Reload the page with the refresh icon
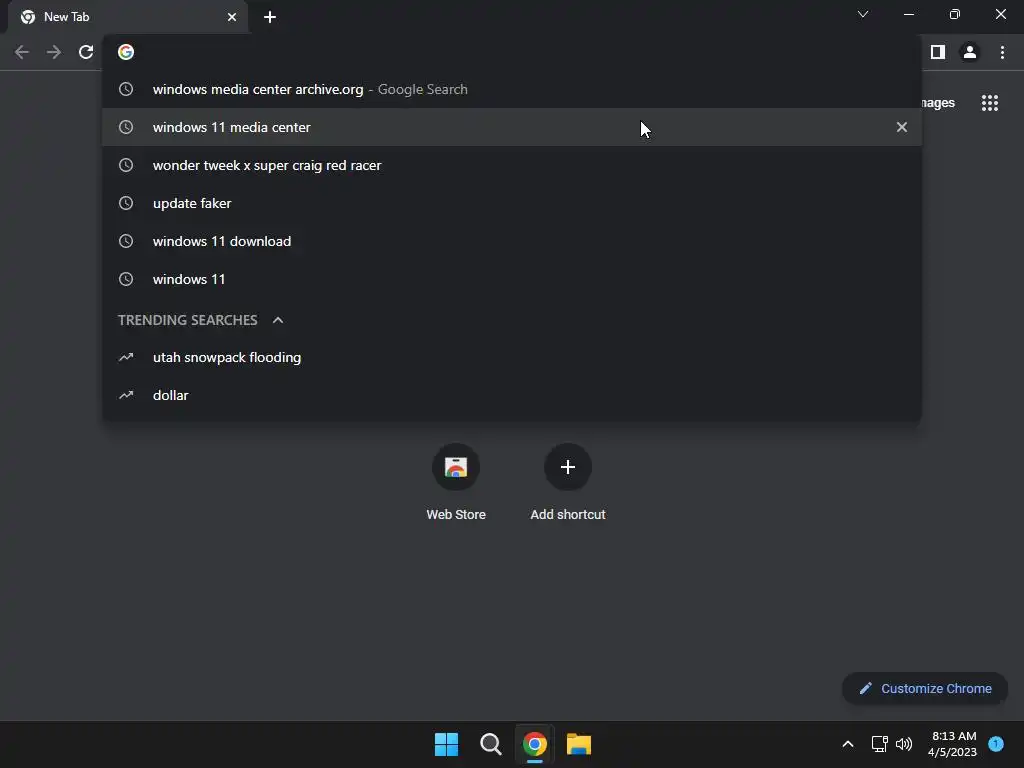Image resolution: width=1024 pixels, height=768 pixels. (86, 52)
